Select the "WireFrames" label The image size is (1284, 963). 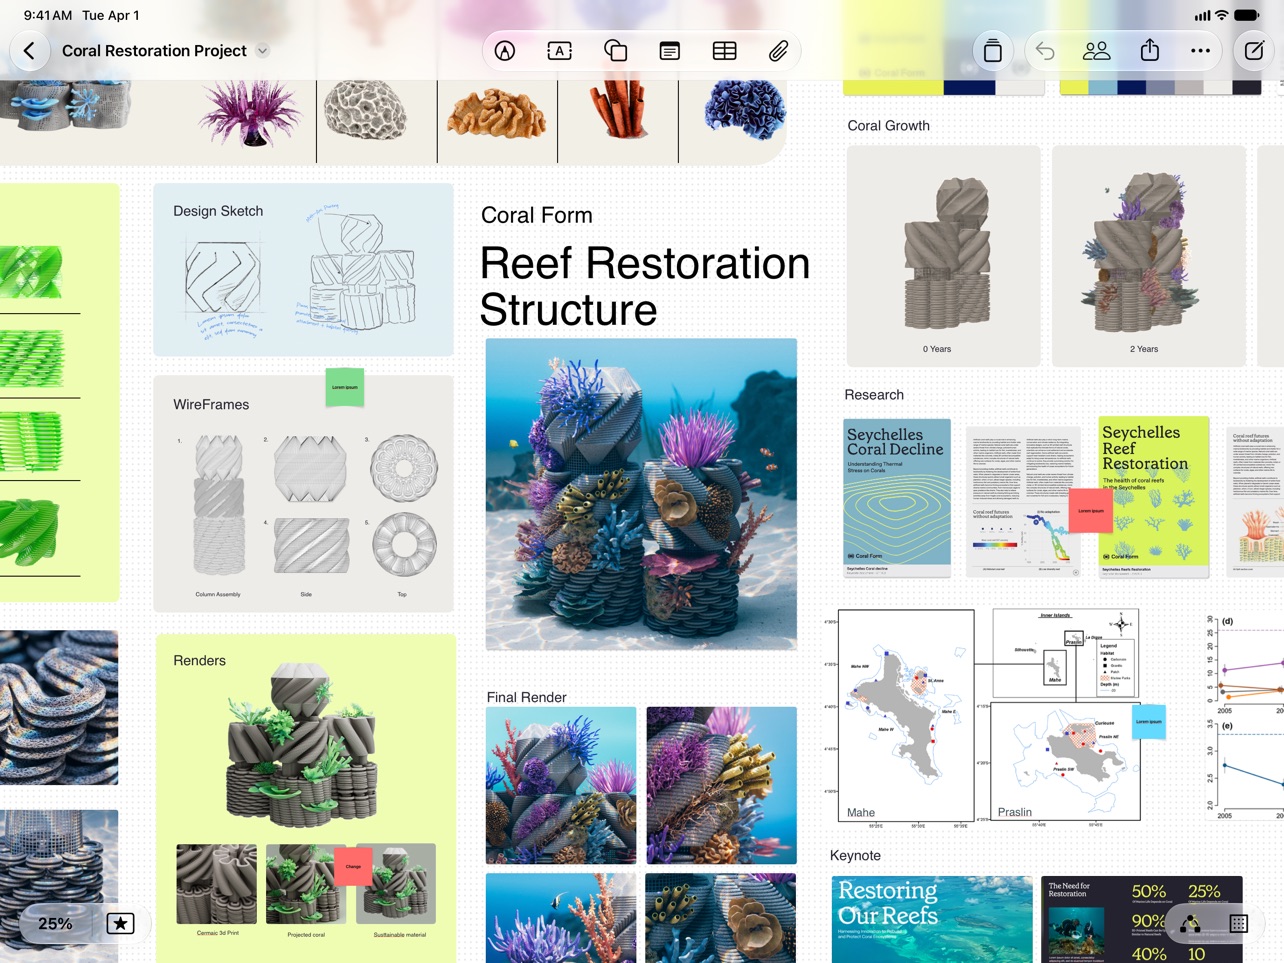(x=211, y=404)
